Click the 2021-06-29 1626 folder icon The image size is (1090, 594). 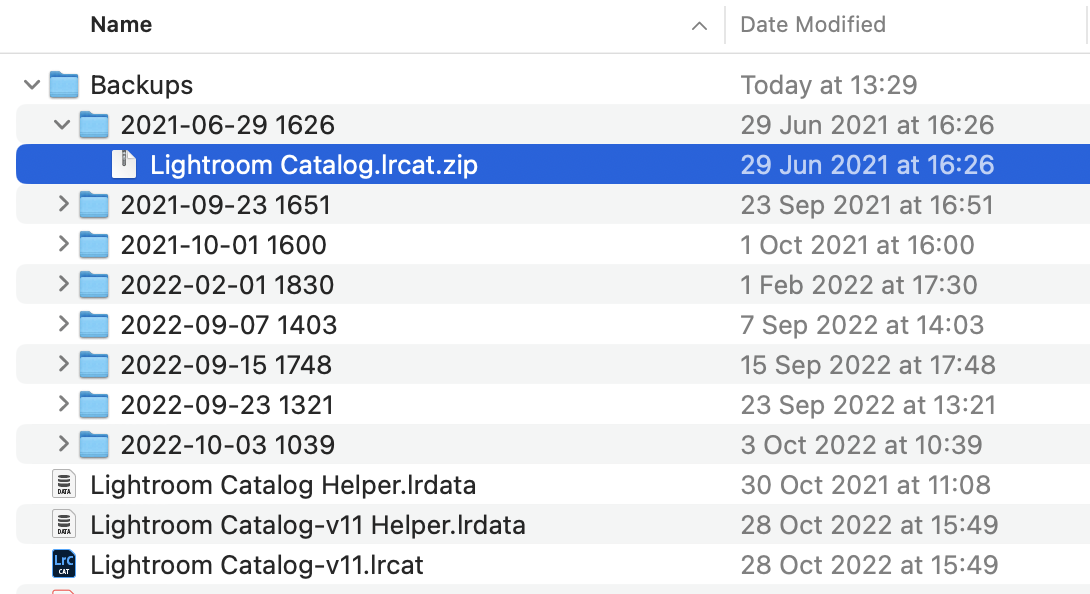[94, 125]
